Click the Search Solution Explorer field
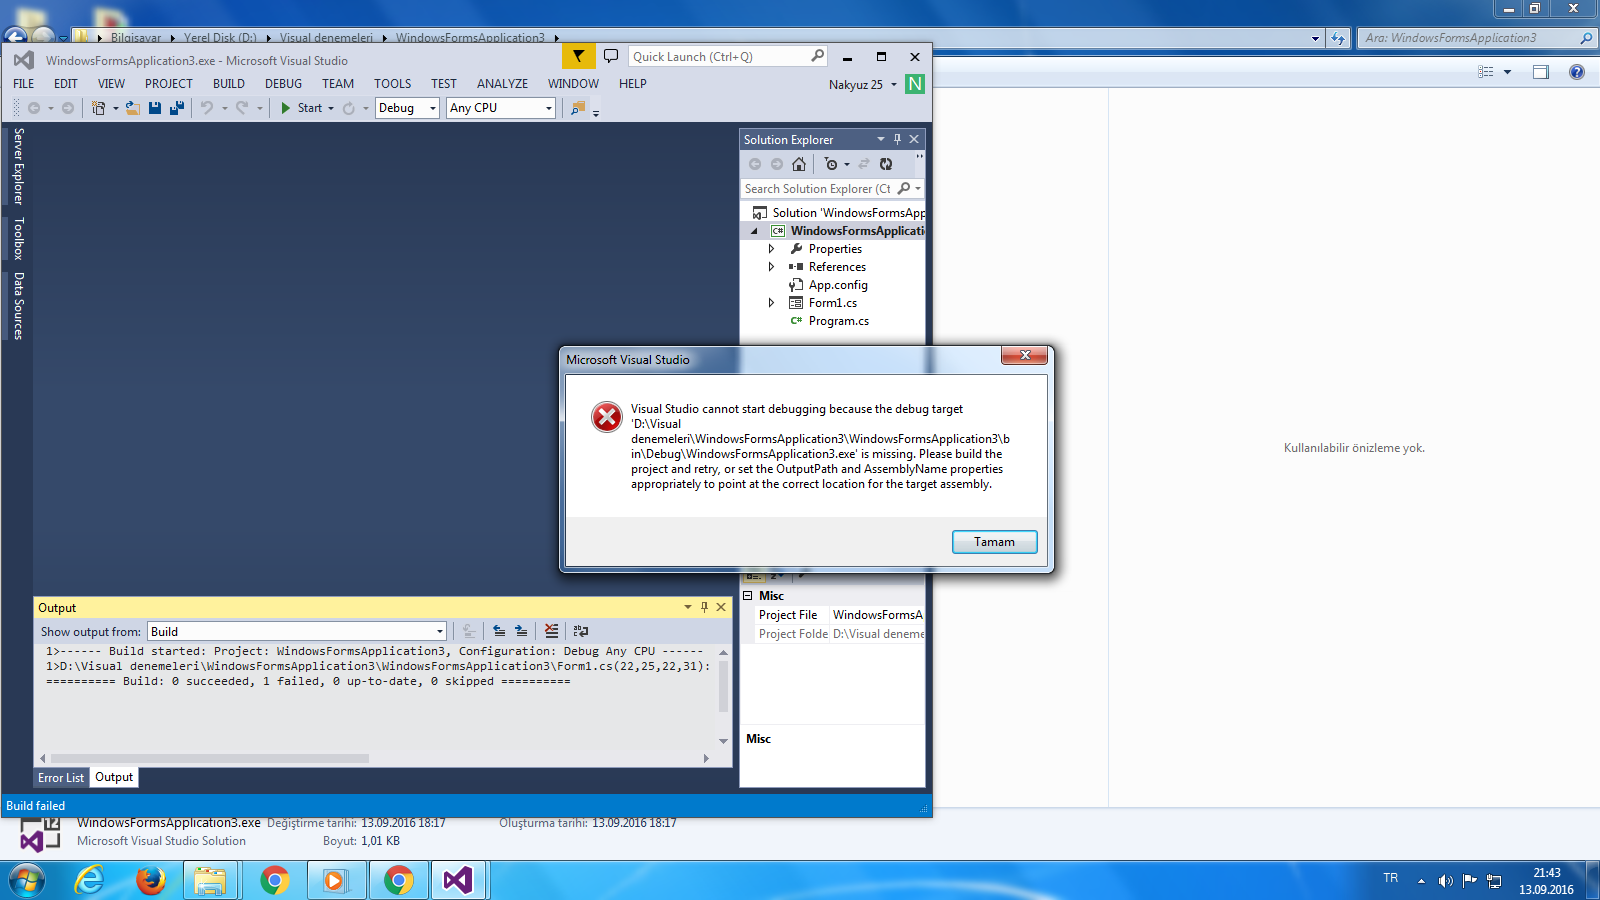Image resolution: width=1600 pixels, height=900 pixels. [x=831, y=188]
